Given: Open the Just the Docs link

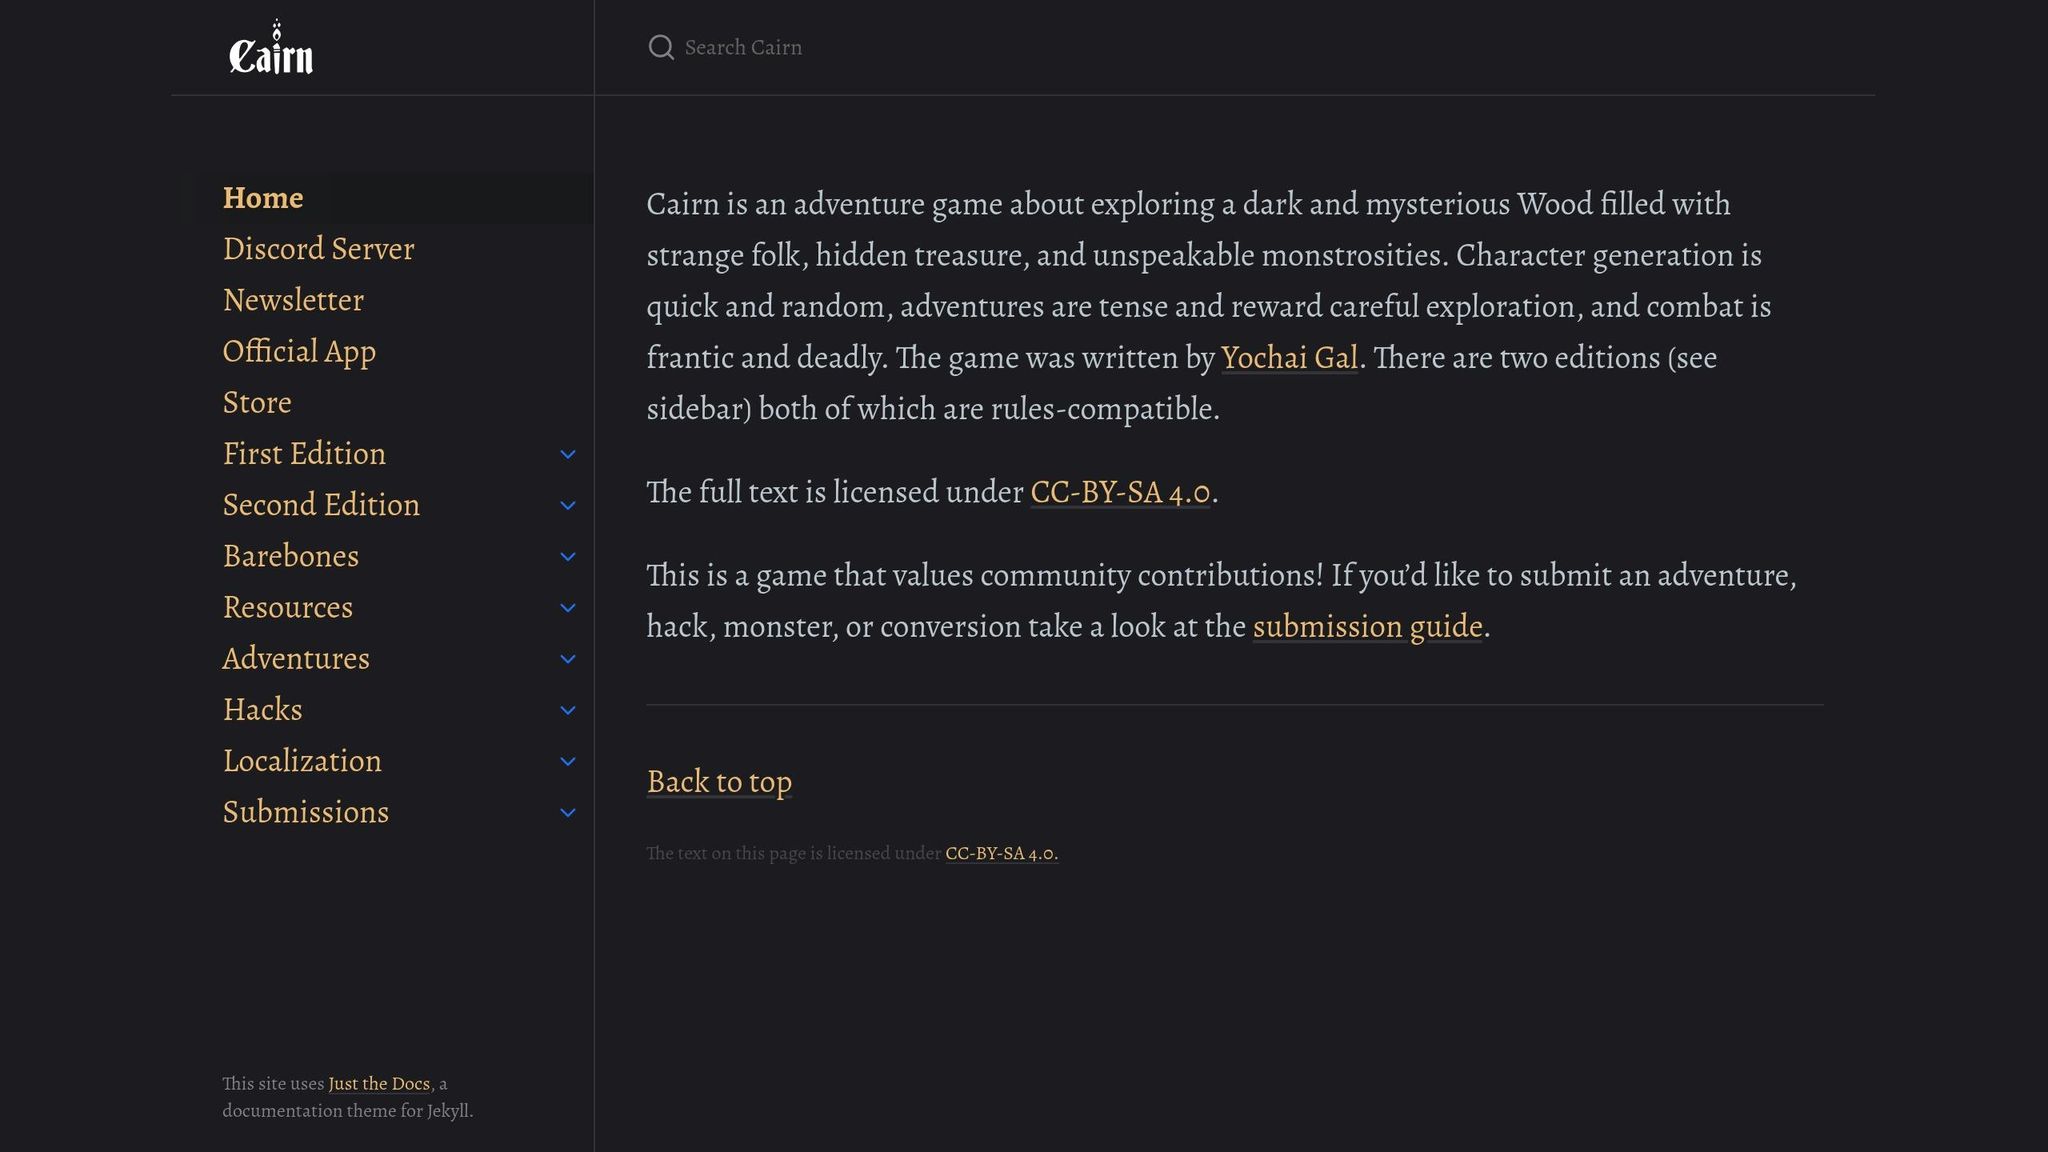Looking at the screenshot, I should [379, 1084].
